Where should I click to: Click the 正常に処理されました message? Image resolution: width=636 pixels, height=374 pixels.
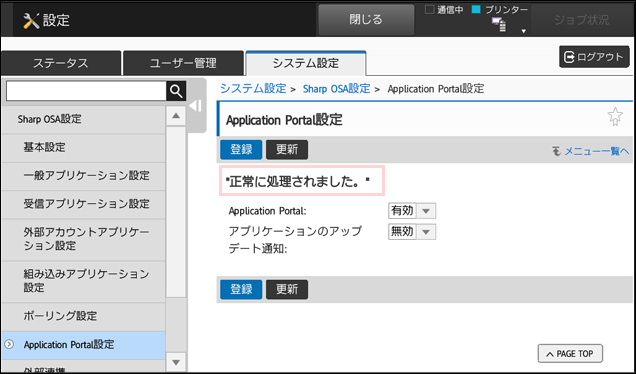301,181
